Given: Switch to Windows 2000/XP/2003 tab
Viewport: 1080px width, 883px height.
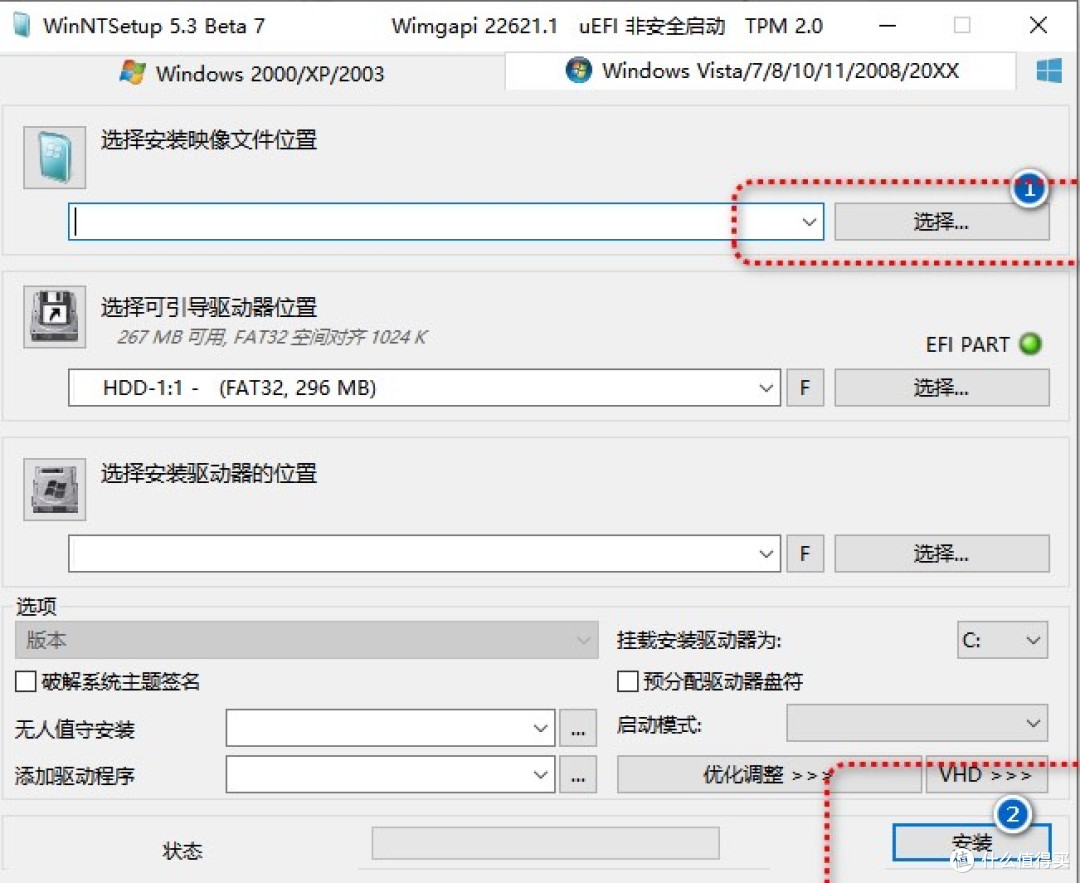Looking at the screenshot, I should coord(252,73).
